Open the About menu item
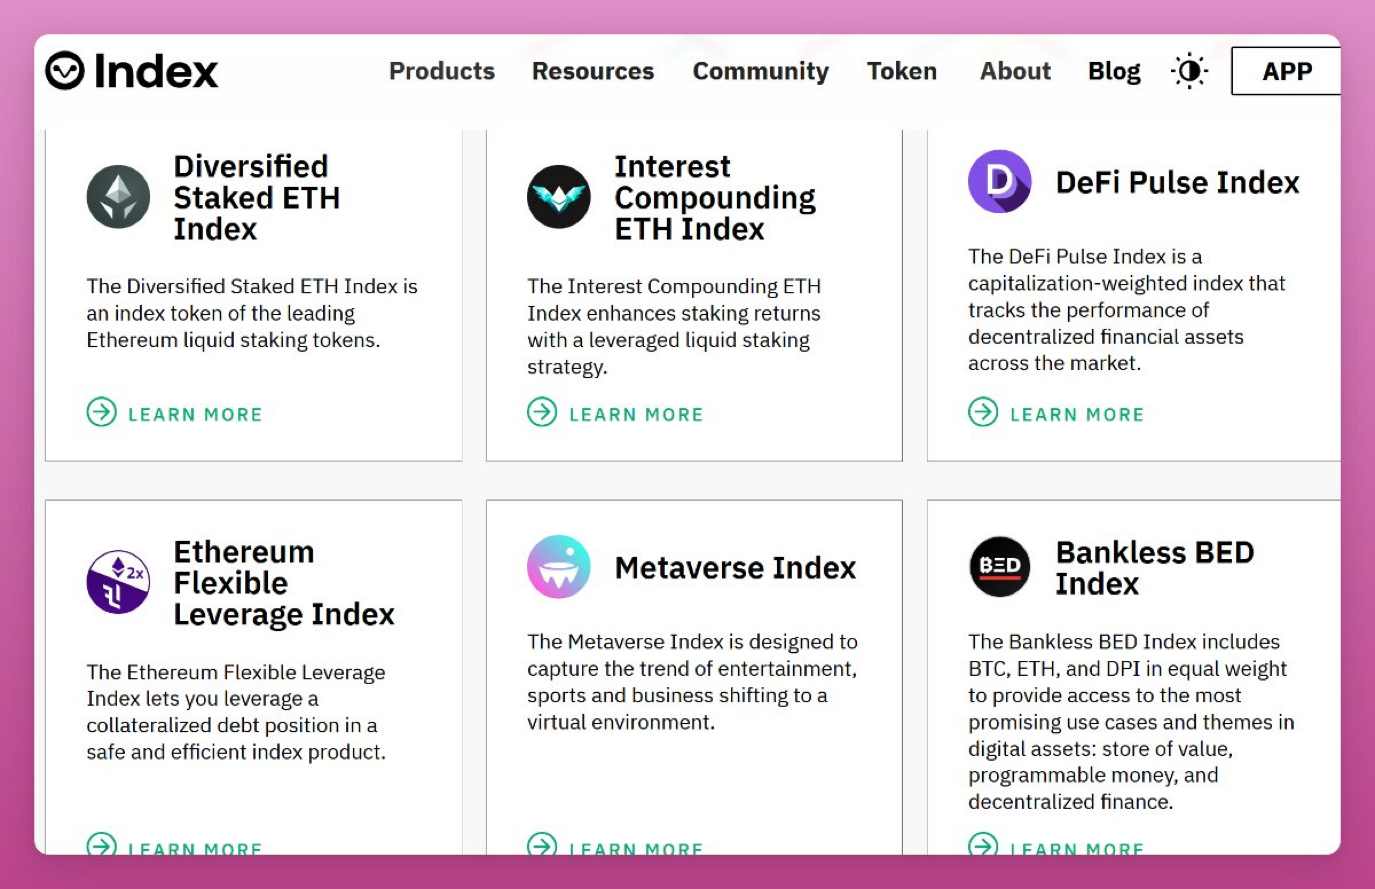Viewport: 1375px width, 889px height. (1016, 71)
